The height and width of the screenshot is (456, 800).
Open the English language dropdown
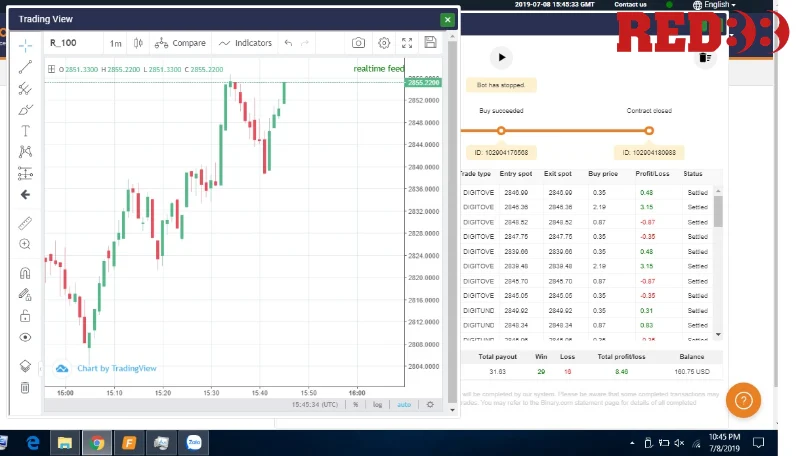point(716,5)
